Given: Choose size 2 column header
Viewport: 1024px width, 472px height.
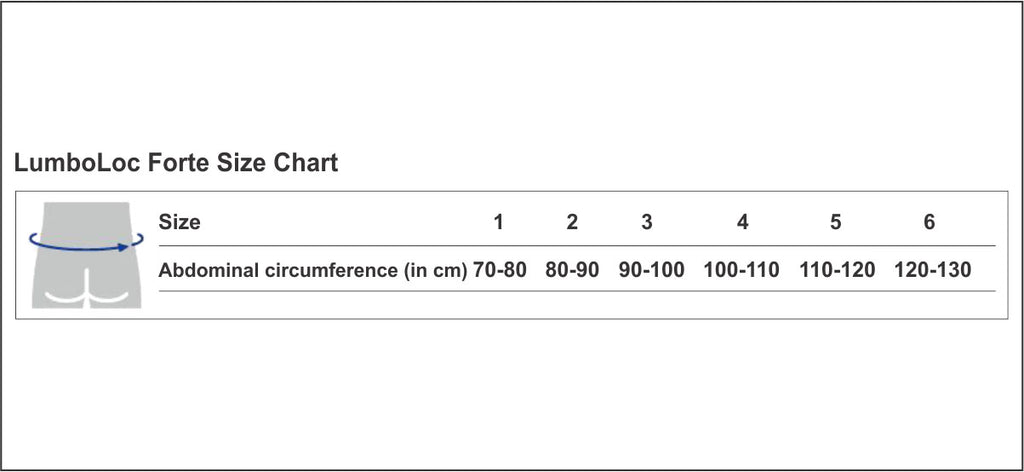Looking at the screenshot, I should [572, 222].
